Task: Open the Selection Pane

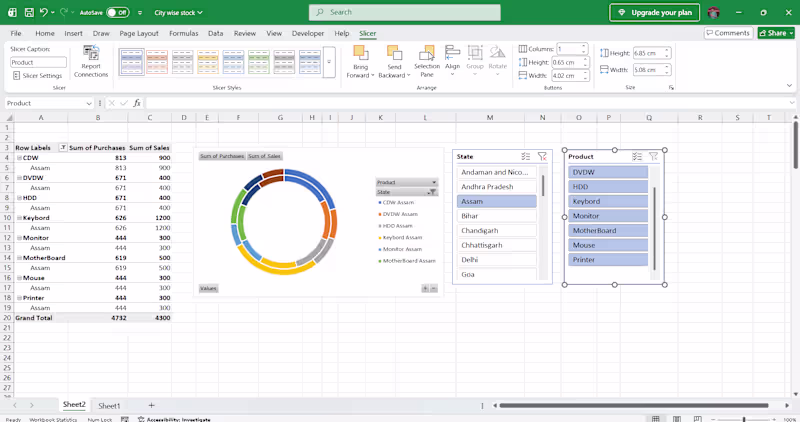Action: [427, 62]
